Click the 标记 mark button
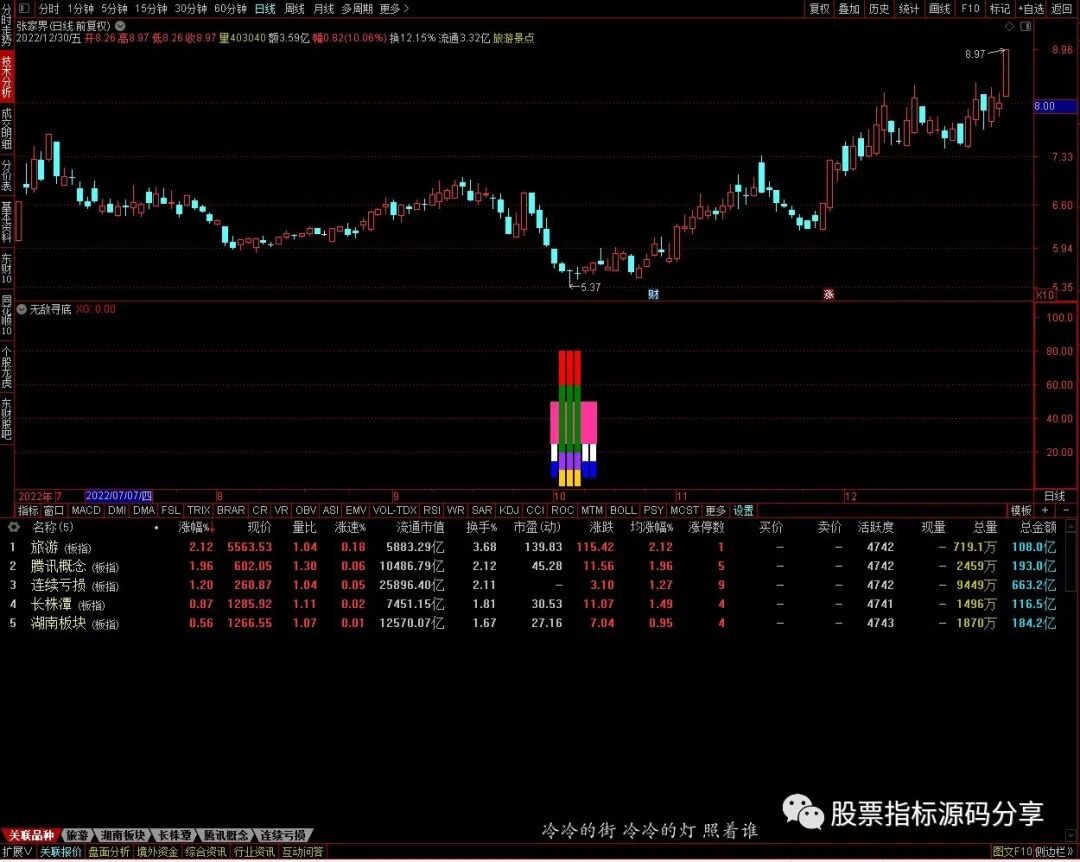 click(999, 9)
